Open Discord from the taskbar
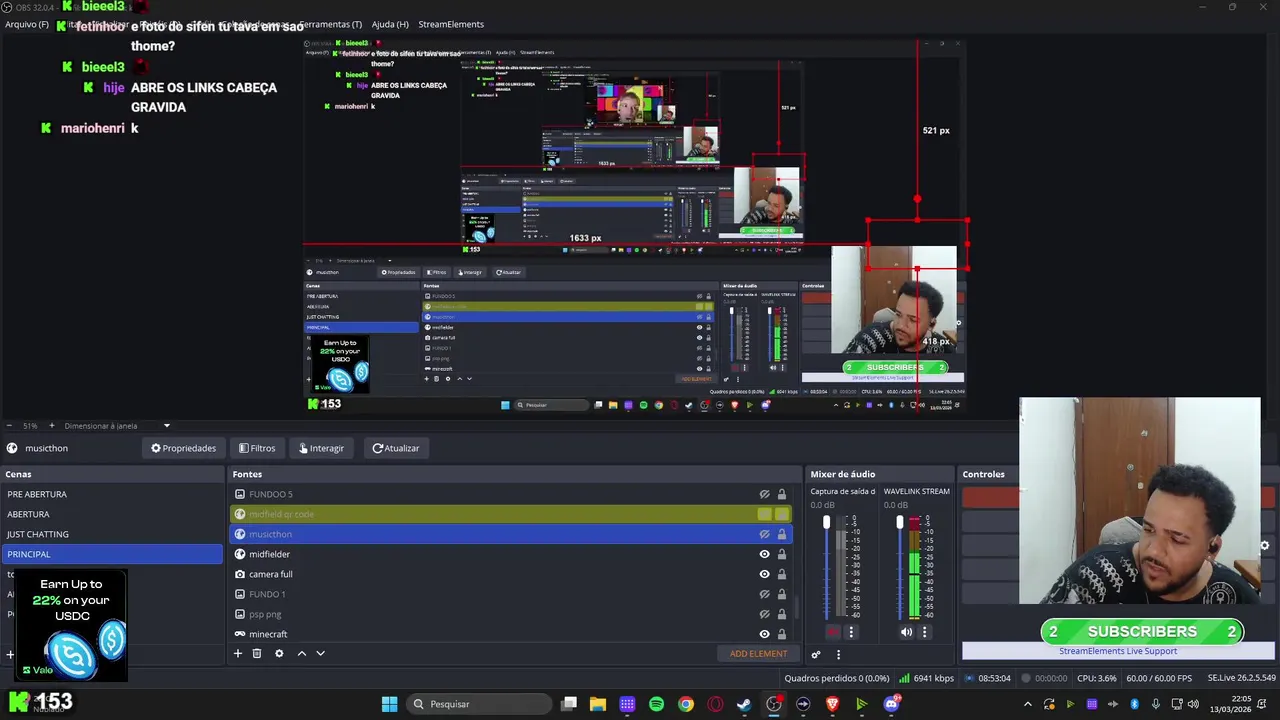The height and width of the screenshot is (720, 1280). [x=891, y=704]
